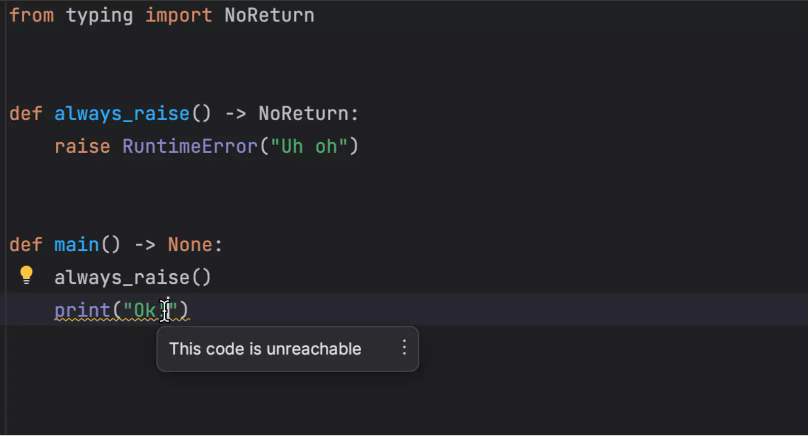Image resolution: width=808 pixels, height=437 pixels.
Task: Click NoReturn in the import line
Action: coord(270,15)
